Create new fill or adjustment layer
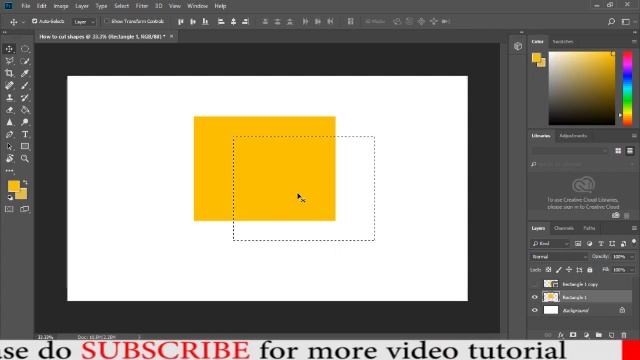The image size is (640, 360). (x=586, y=335)
